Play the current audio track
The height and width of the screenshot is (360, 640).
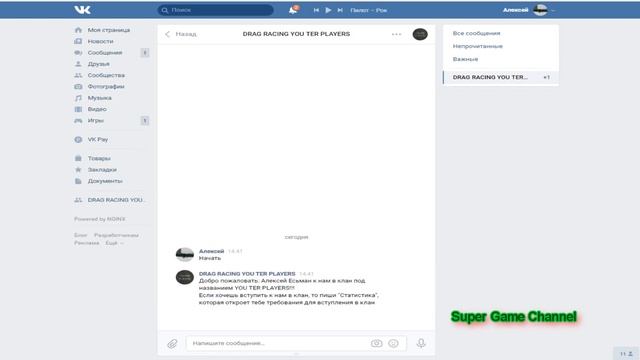328,10
